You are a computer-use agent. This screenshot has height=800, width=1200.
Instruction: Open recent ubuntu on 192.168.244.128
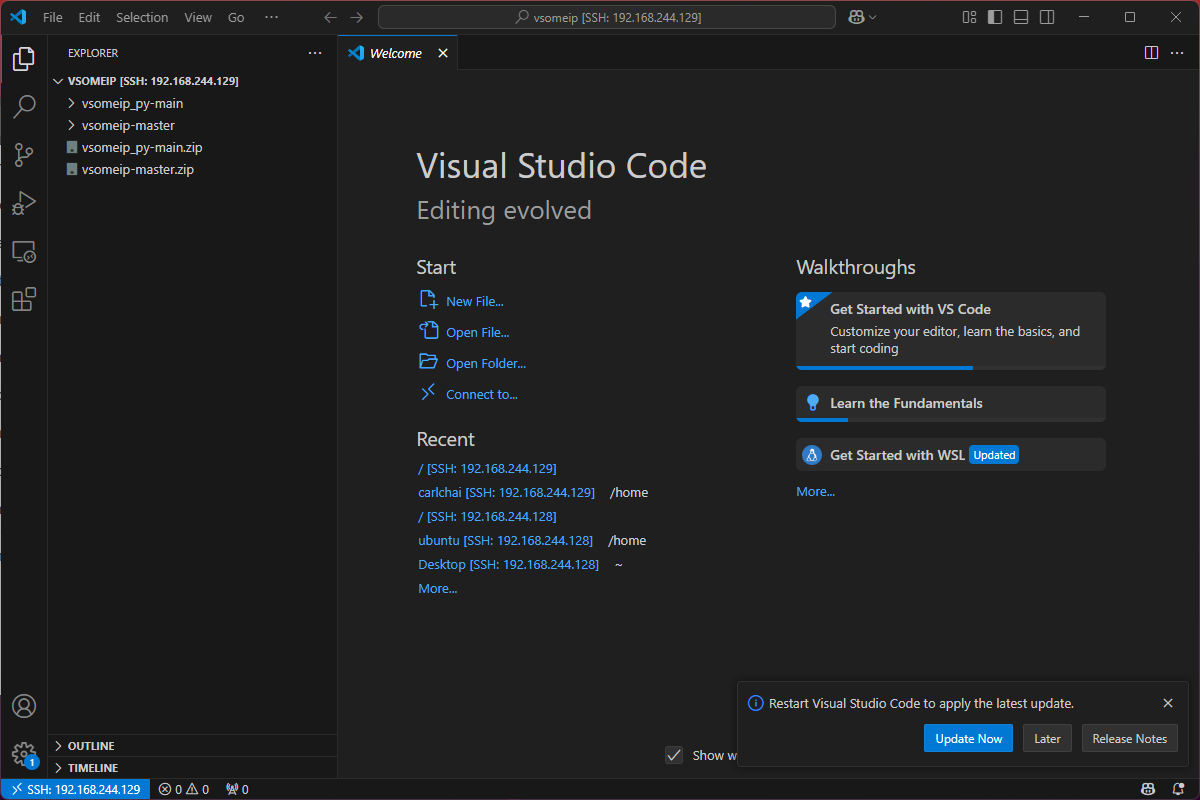[505, 540]
